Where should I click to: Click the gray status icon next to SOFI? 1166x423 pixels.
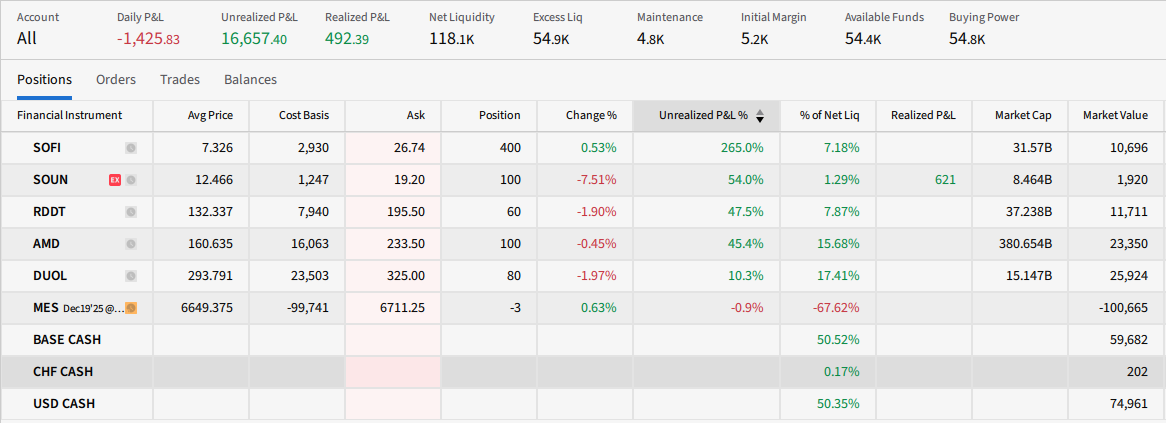[131, 148]
